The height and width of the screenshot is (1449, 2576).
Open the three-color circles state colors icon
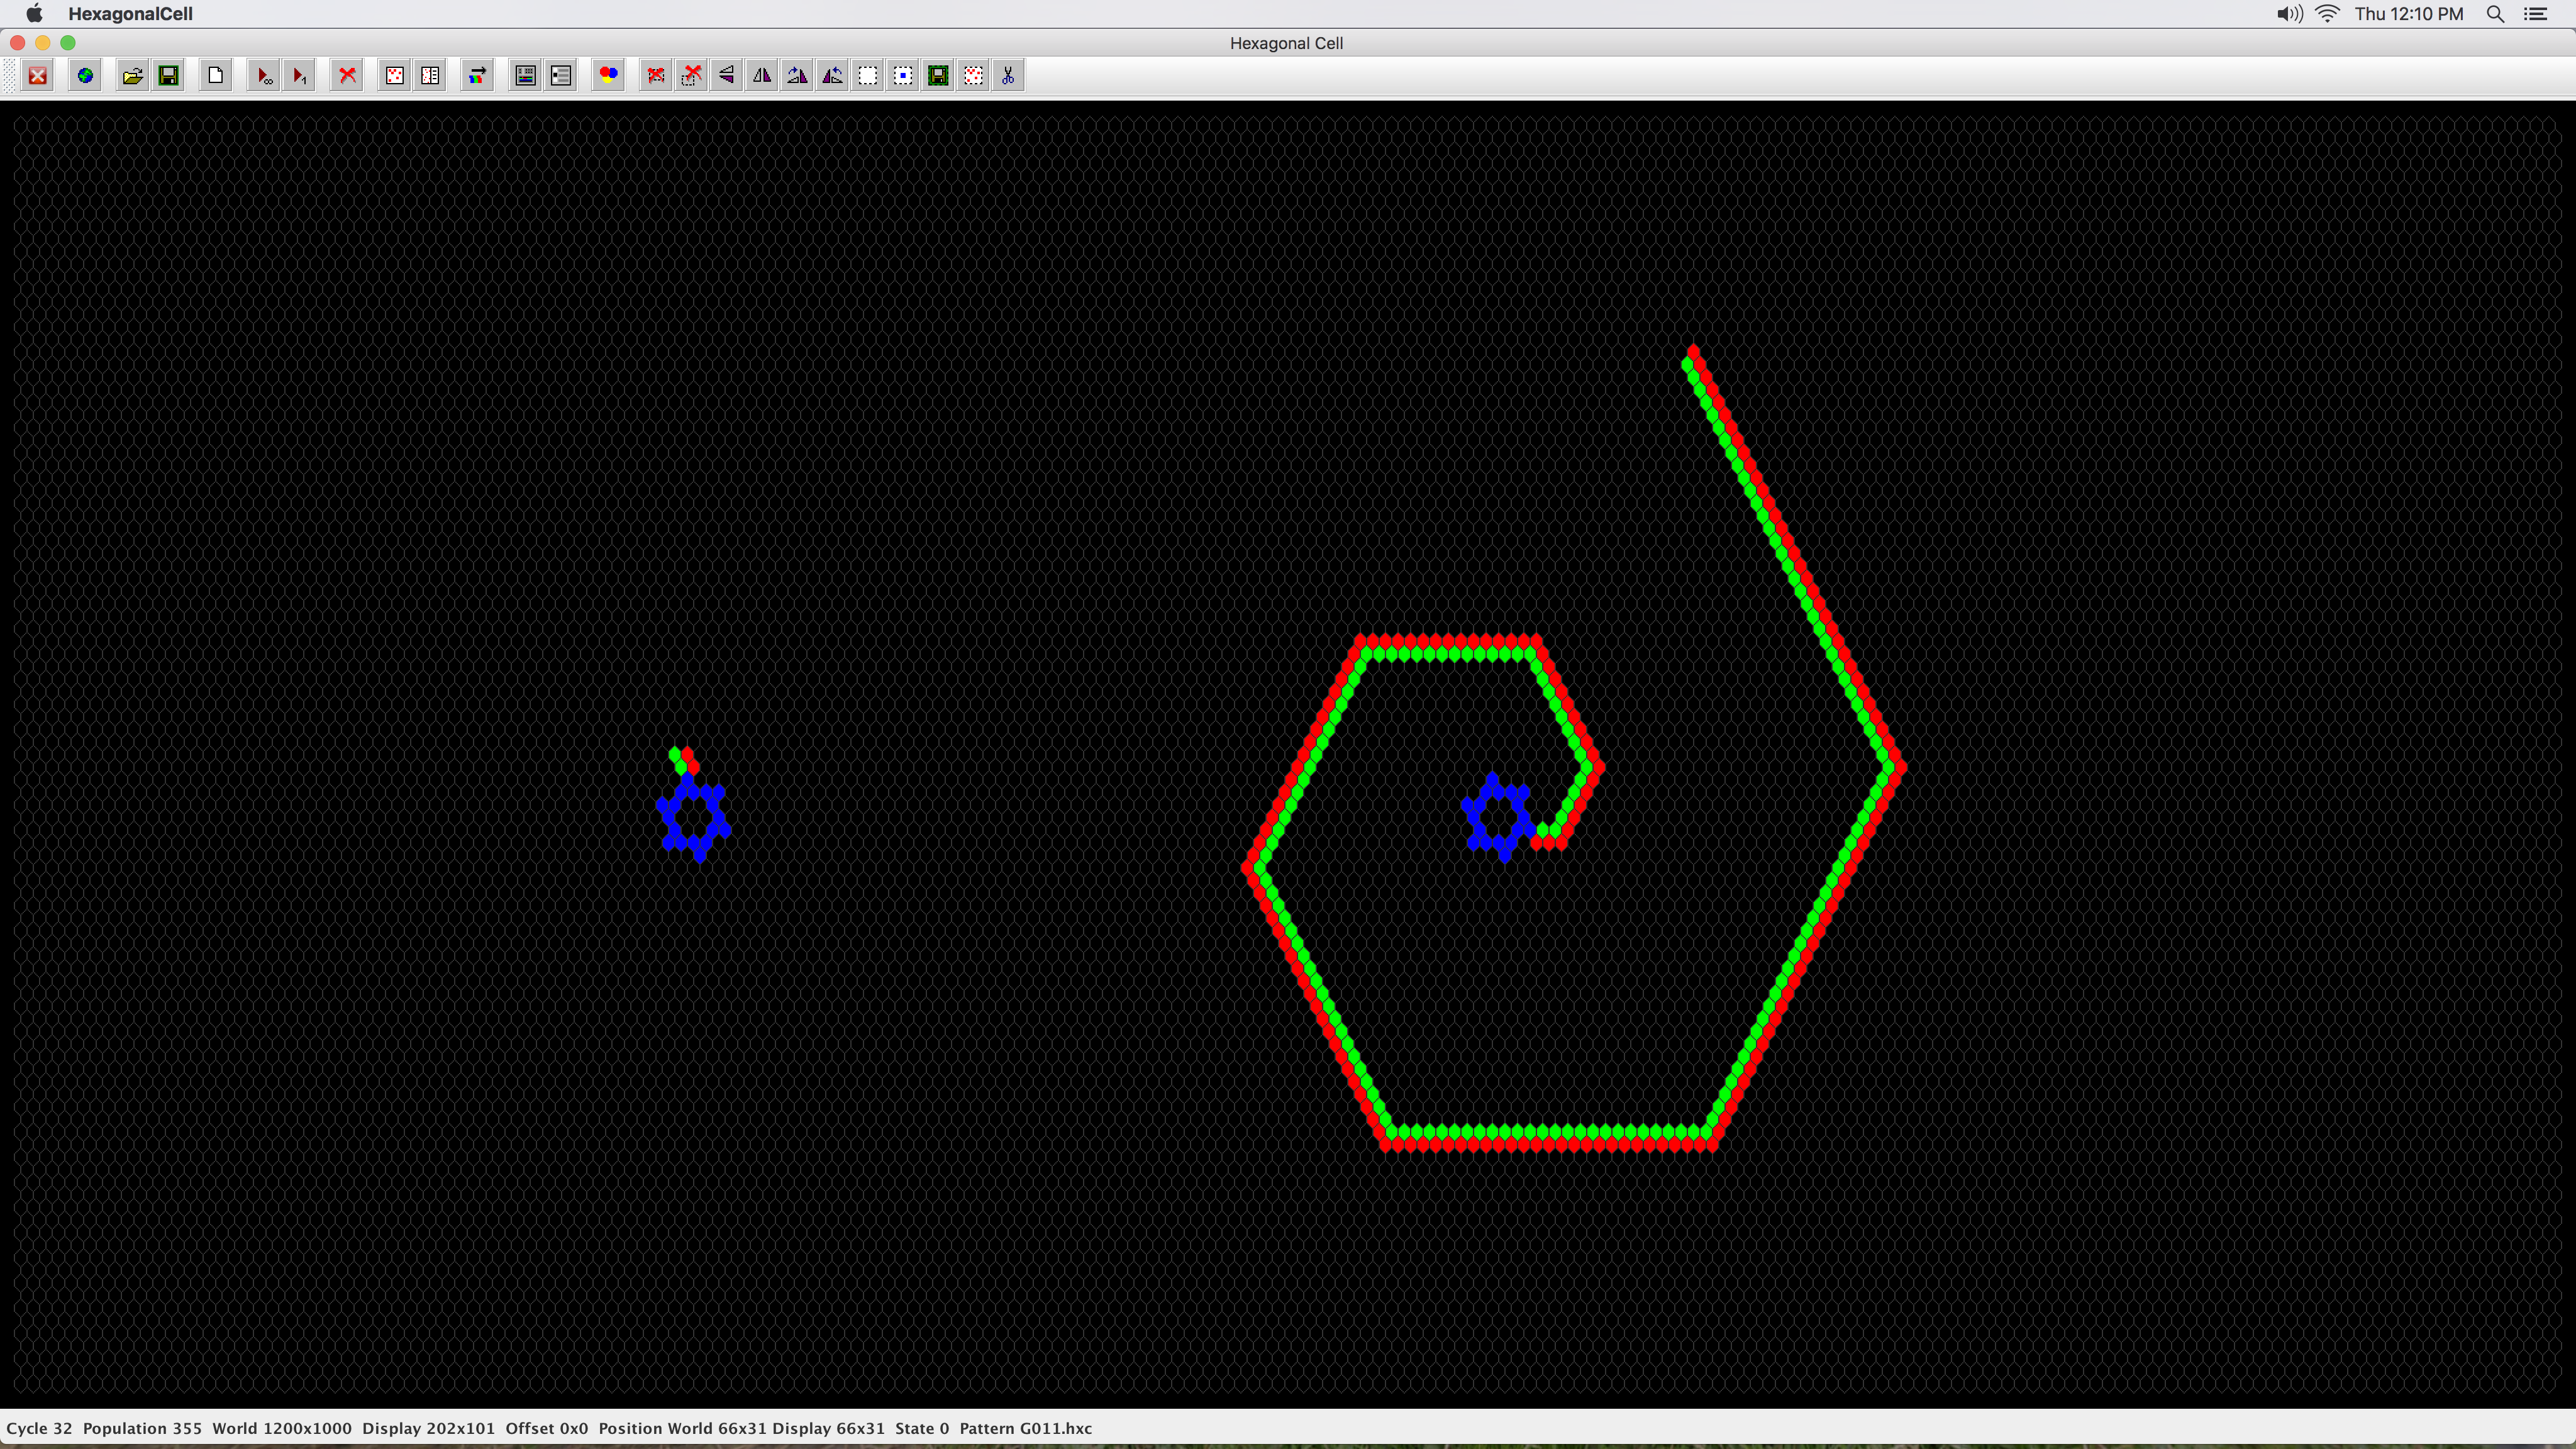[x=607, y=76]
